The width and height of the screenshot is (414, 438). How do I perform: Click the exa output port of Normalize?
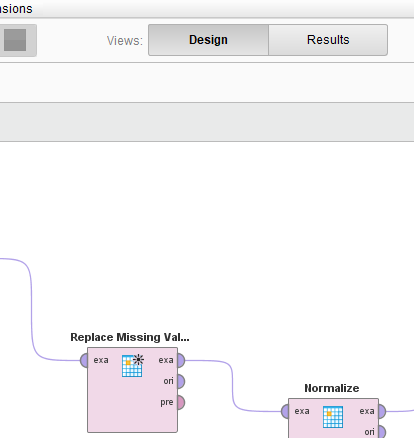coord(382,411)
